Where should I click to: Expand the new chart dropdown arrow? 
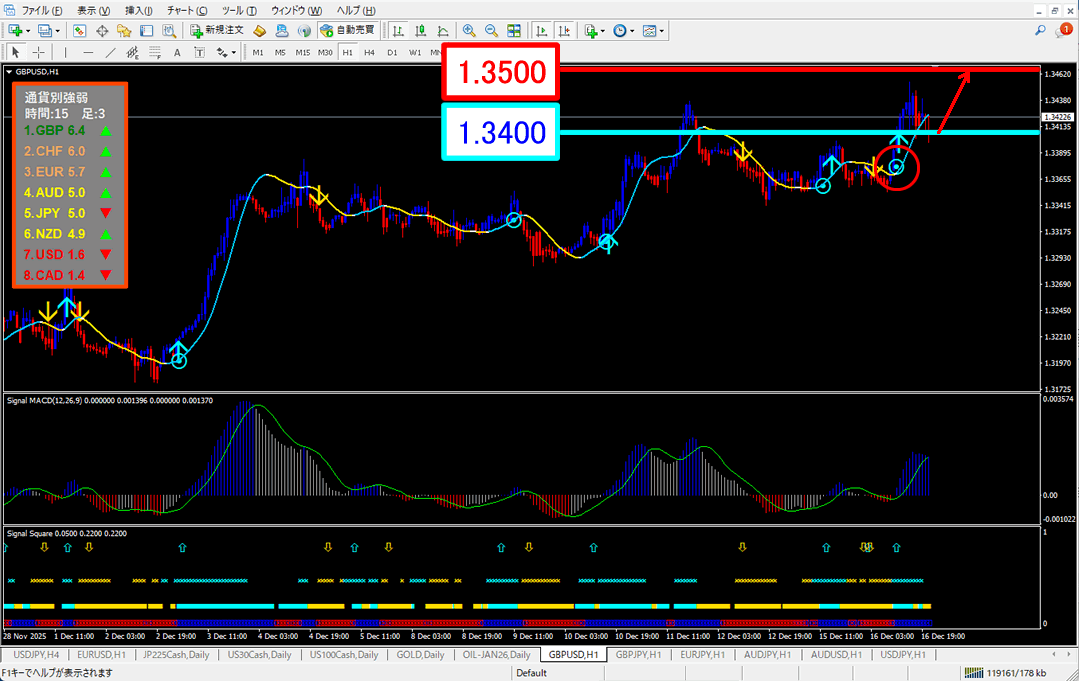(27, 31)
